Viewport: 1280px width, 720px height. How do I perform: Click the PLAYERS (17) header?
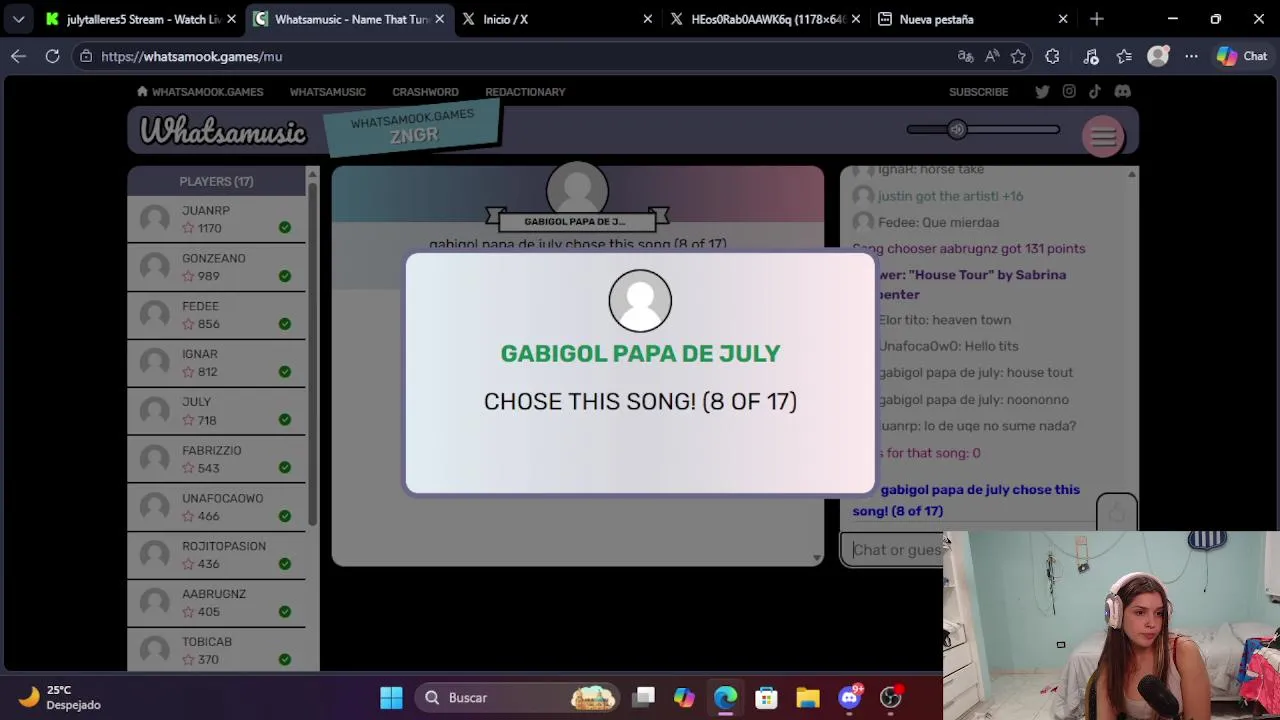[x=216, y=181]
